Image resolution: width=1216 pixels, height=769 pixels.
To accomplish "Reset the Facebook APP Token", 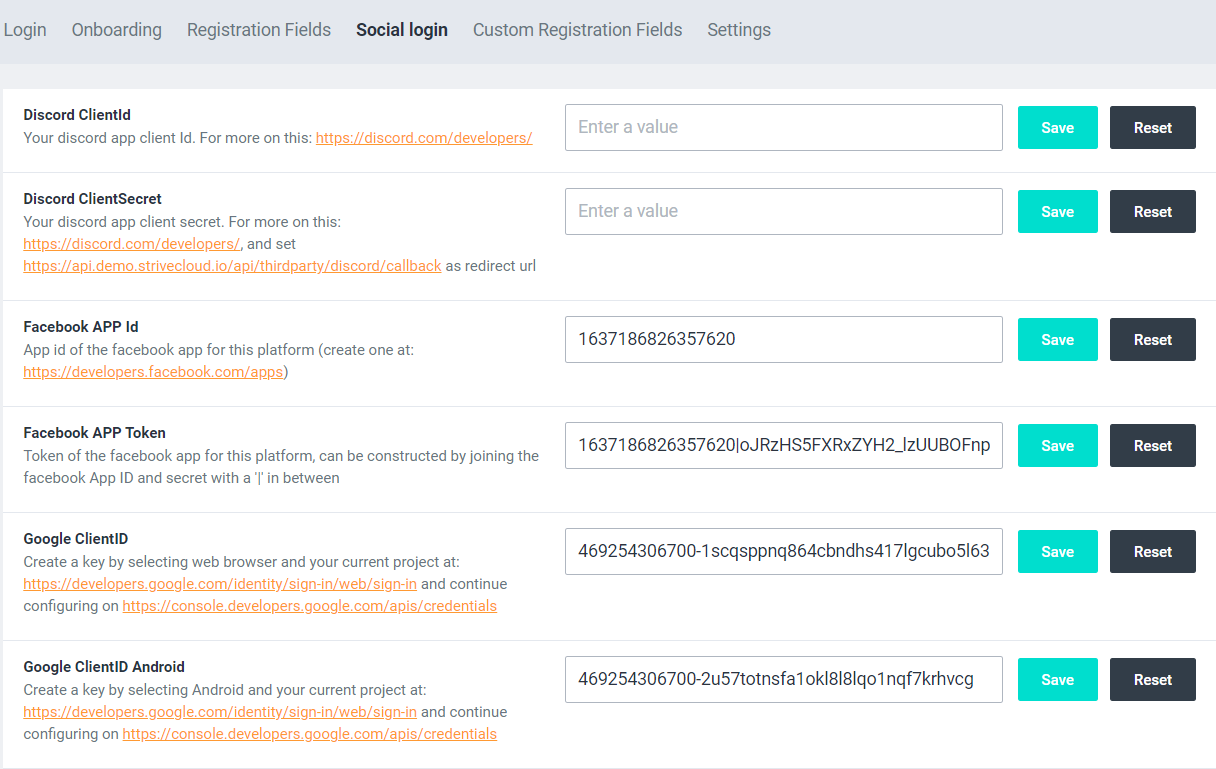I will [1152, 446].
